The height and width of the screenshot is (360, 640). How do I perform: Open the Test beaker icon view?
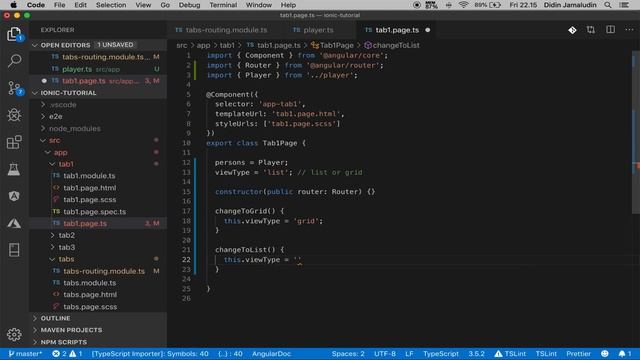point(14,169)
